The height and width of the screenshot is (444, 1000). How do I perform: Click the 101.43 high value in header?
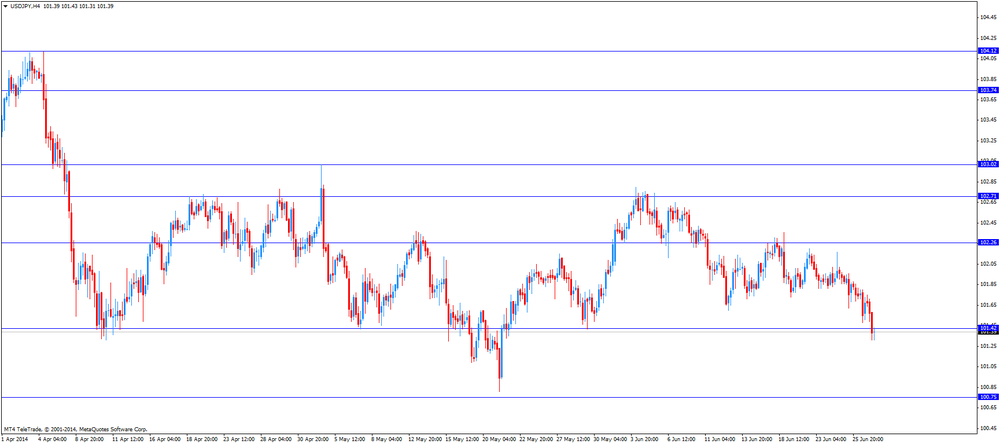[69, 5]
